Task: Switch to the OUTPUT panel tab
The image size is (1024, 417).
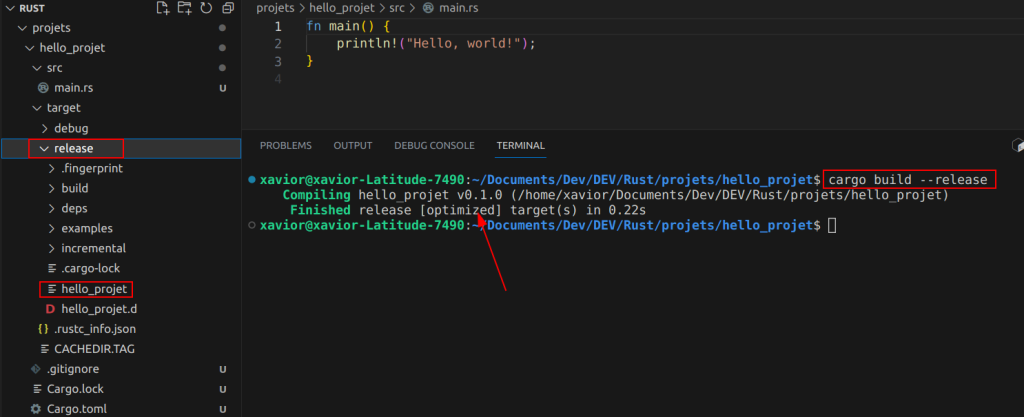Action: [x=353, y=146]
